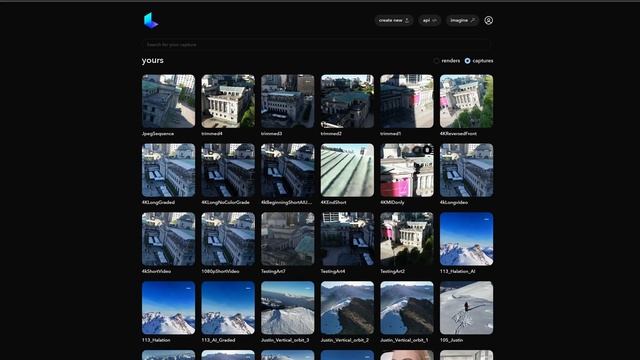640x360 pixels.
Task: Click the create new button
Action: pos(394,20)
